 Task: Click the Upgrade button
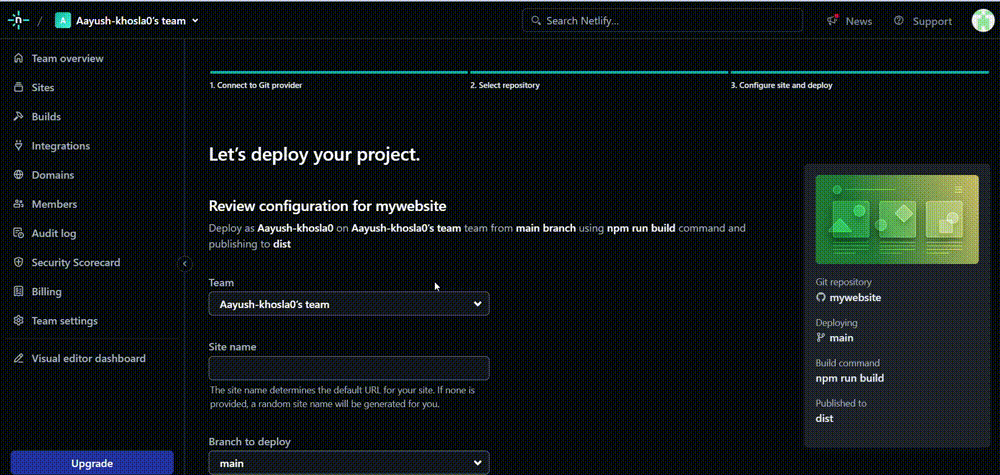pyautogui.click(x=92, y=464)
